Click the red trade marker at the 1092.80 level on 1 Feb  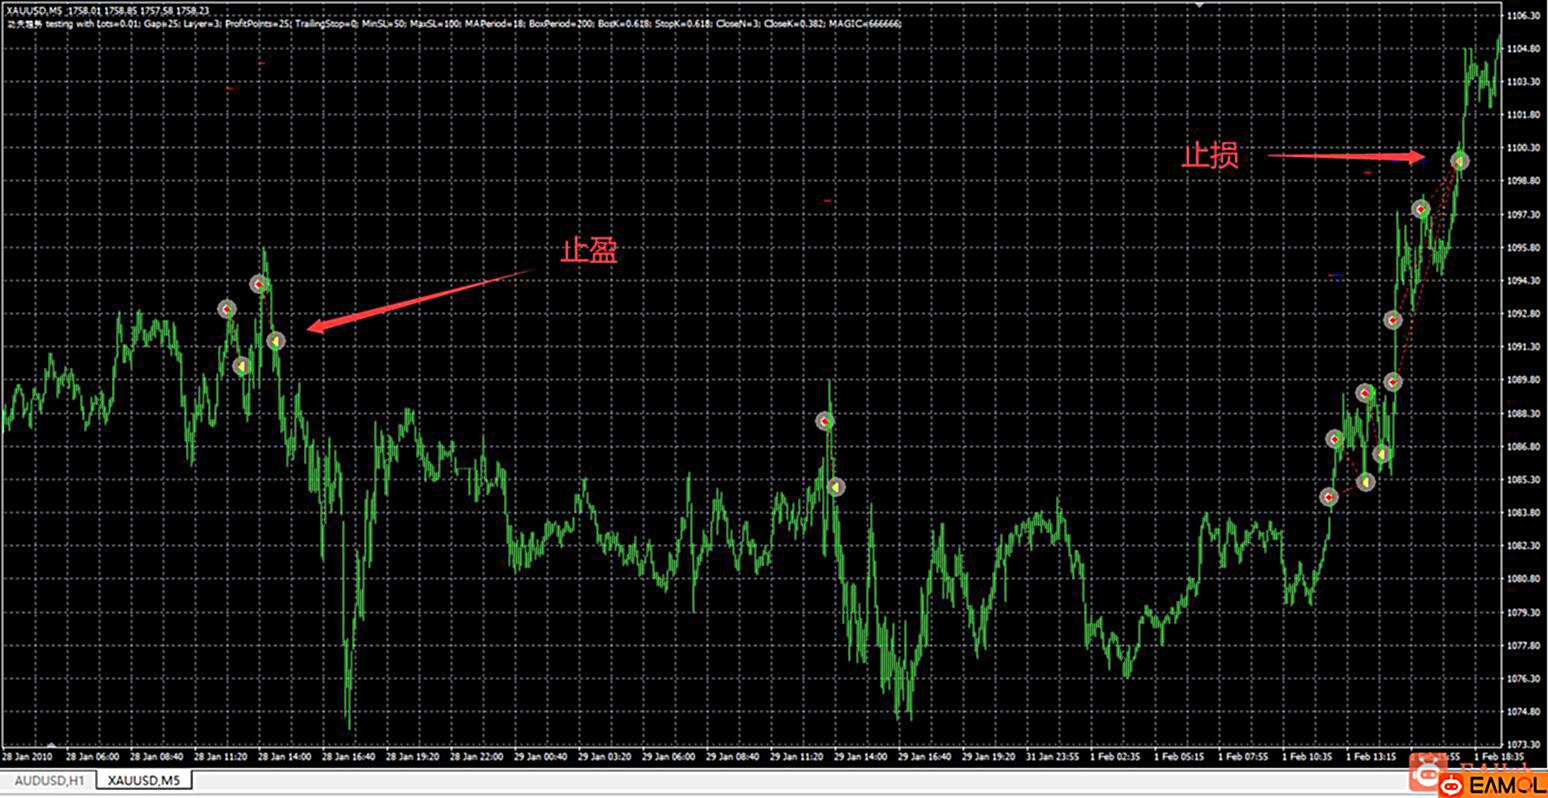click(1392, 320)
